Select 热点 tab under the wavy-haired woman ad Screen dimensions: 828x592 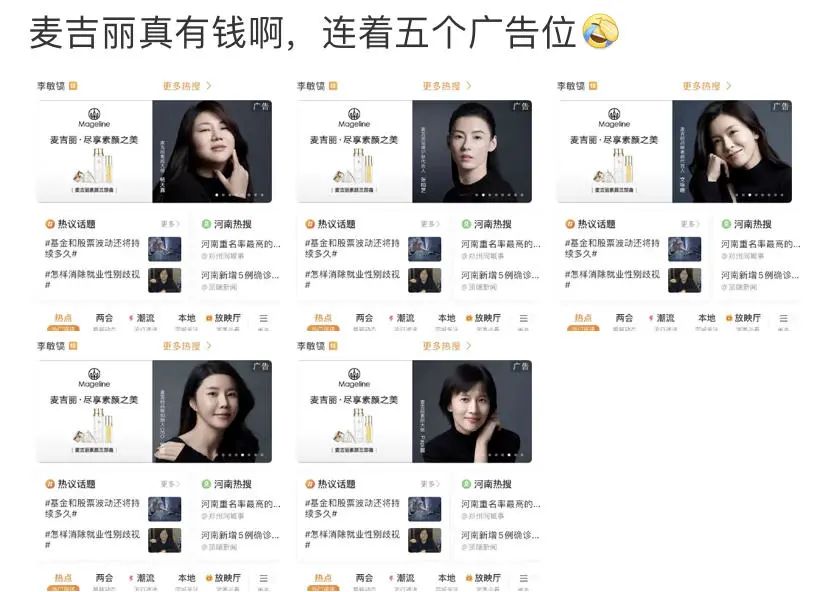point(63,578)
